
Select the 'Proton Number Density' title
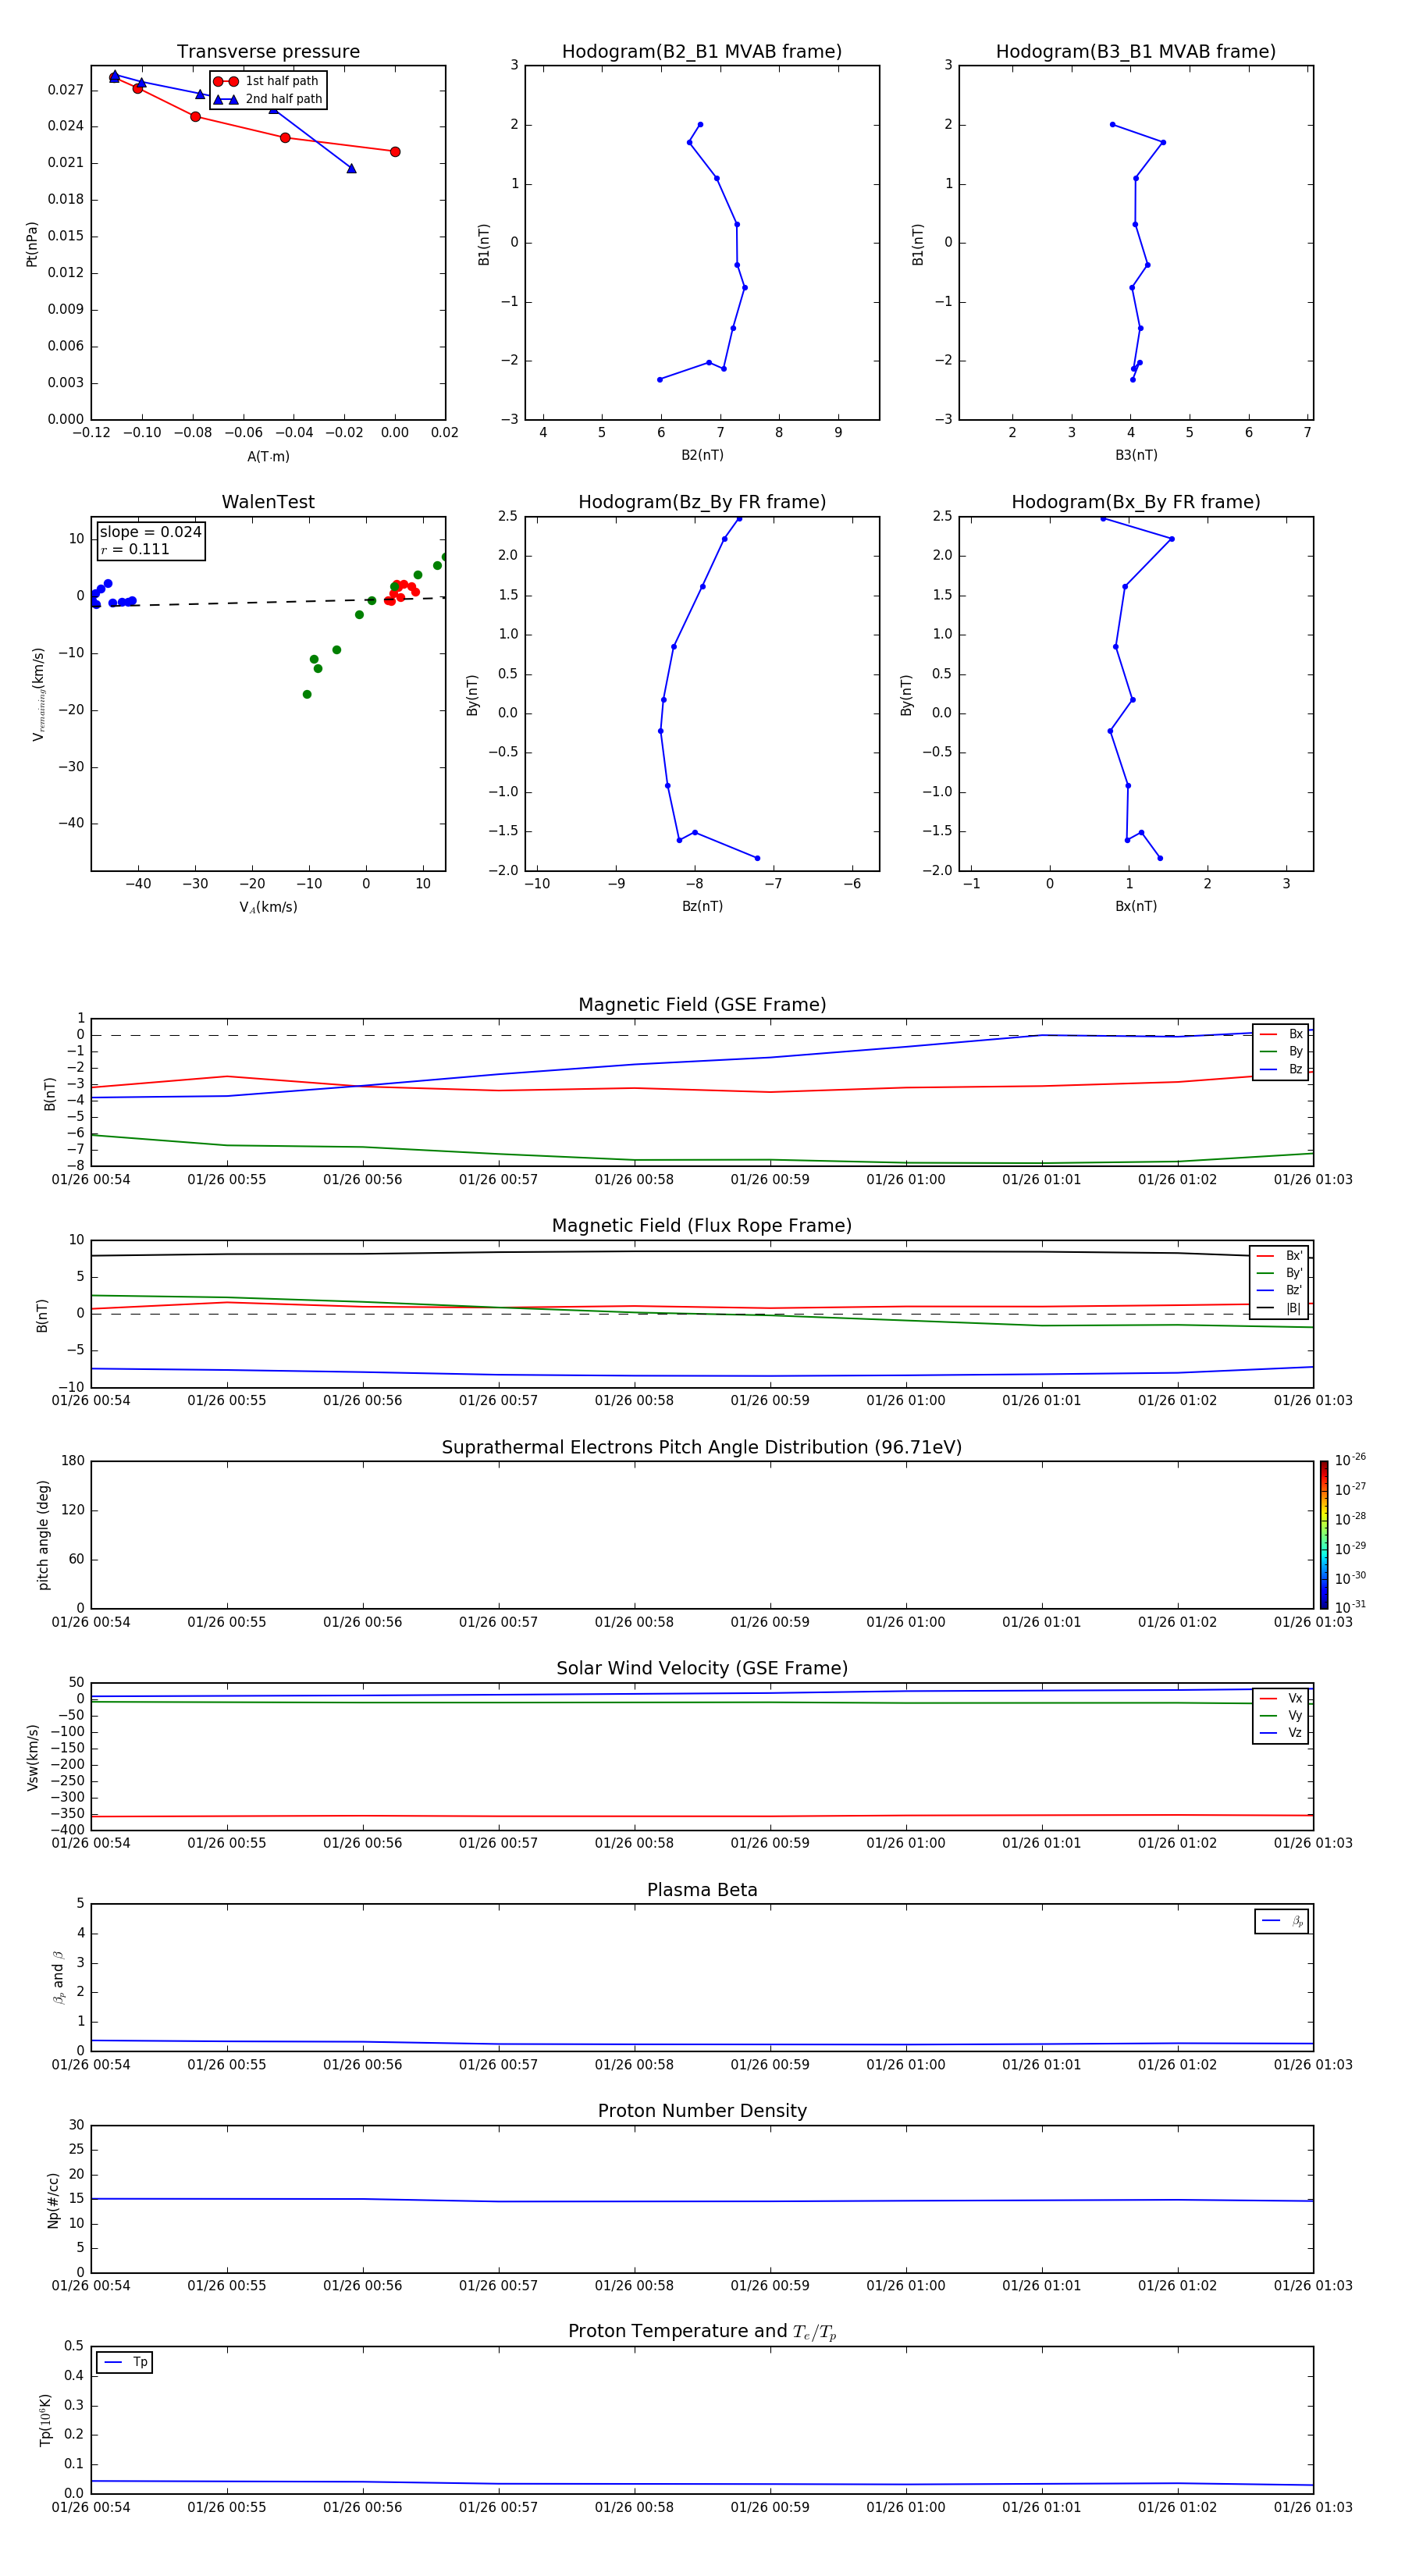702,2111
